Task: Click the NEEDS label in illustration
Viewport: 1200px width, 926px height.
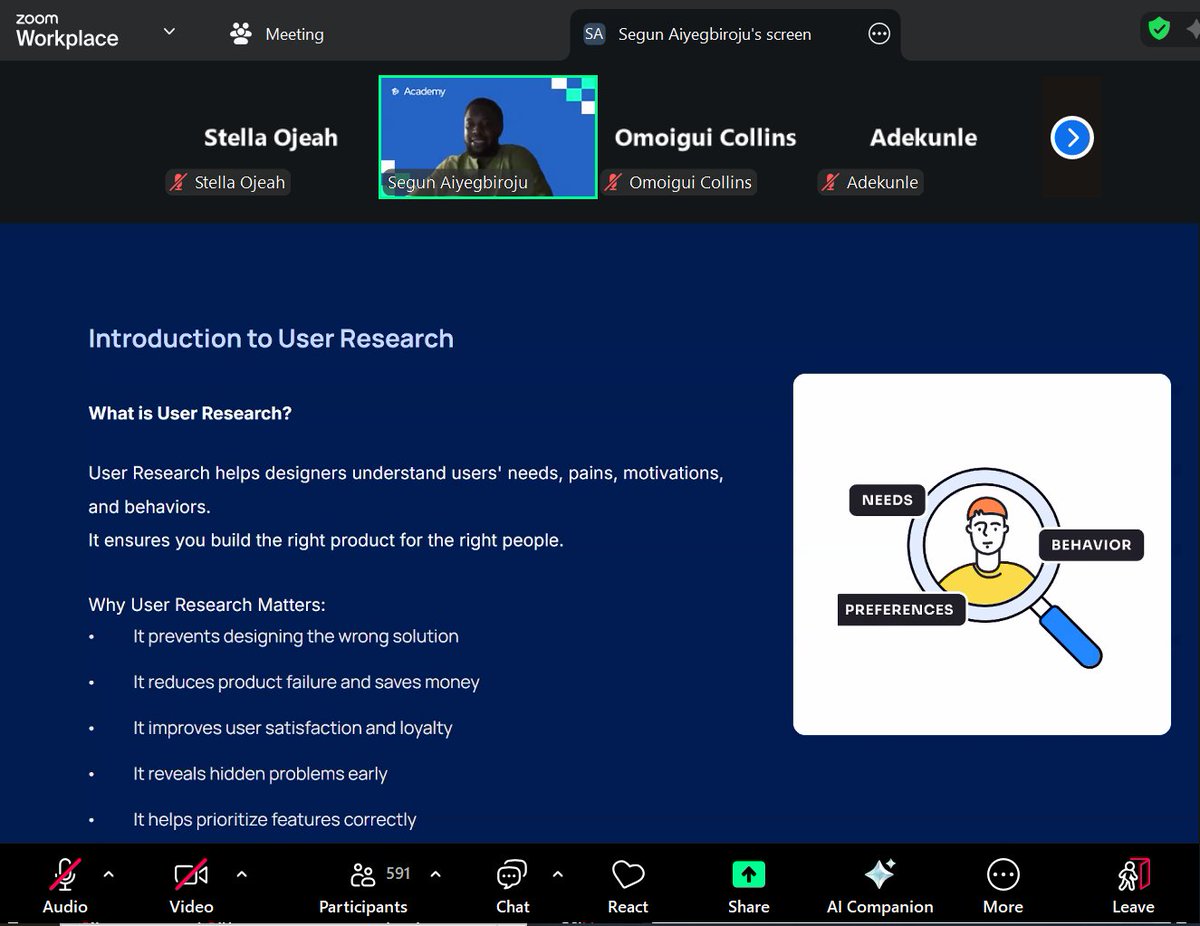Action: tap(887, 499)
